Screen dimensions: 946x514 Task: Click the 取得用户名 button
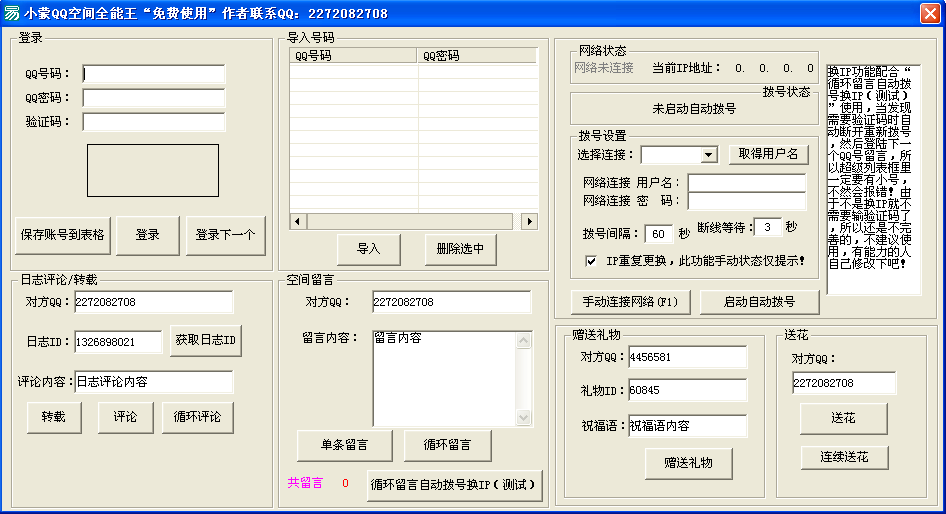768,154
